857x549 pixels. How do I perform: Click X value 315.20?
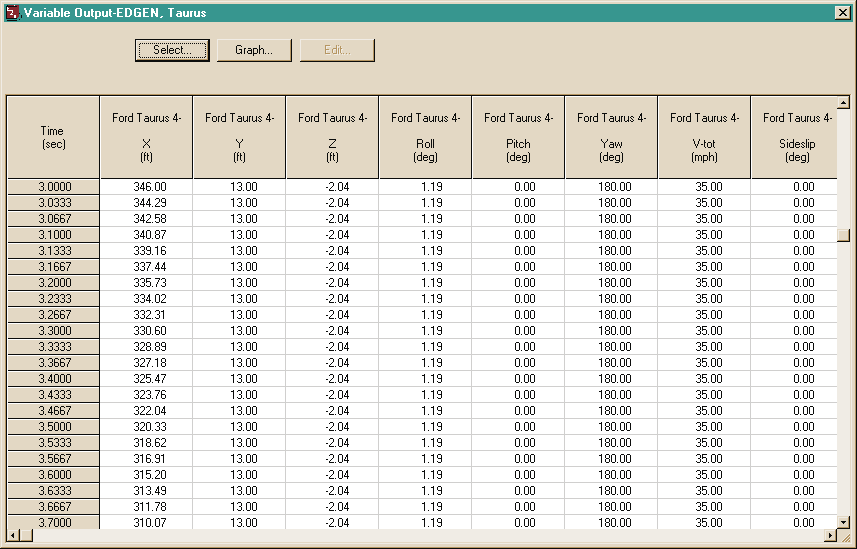pos(146,475)
